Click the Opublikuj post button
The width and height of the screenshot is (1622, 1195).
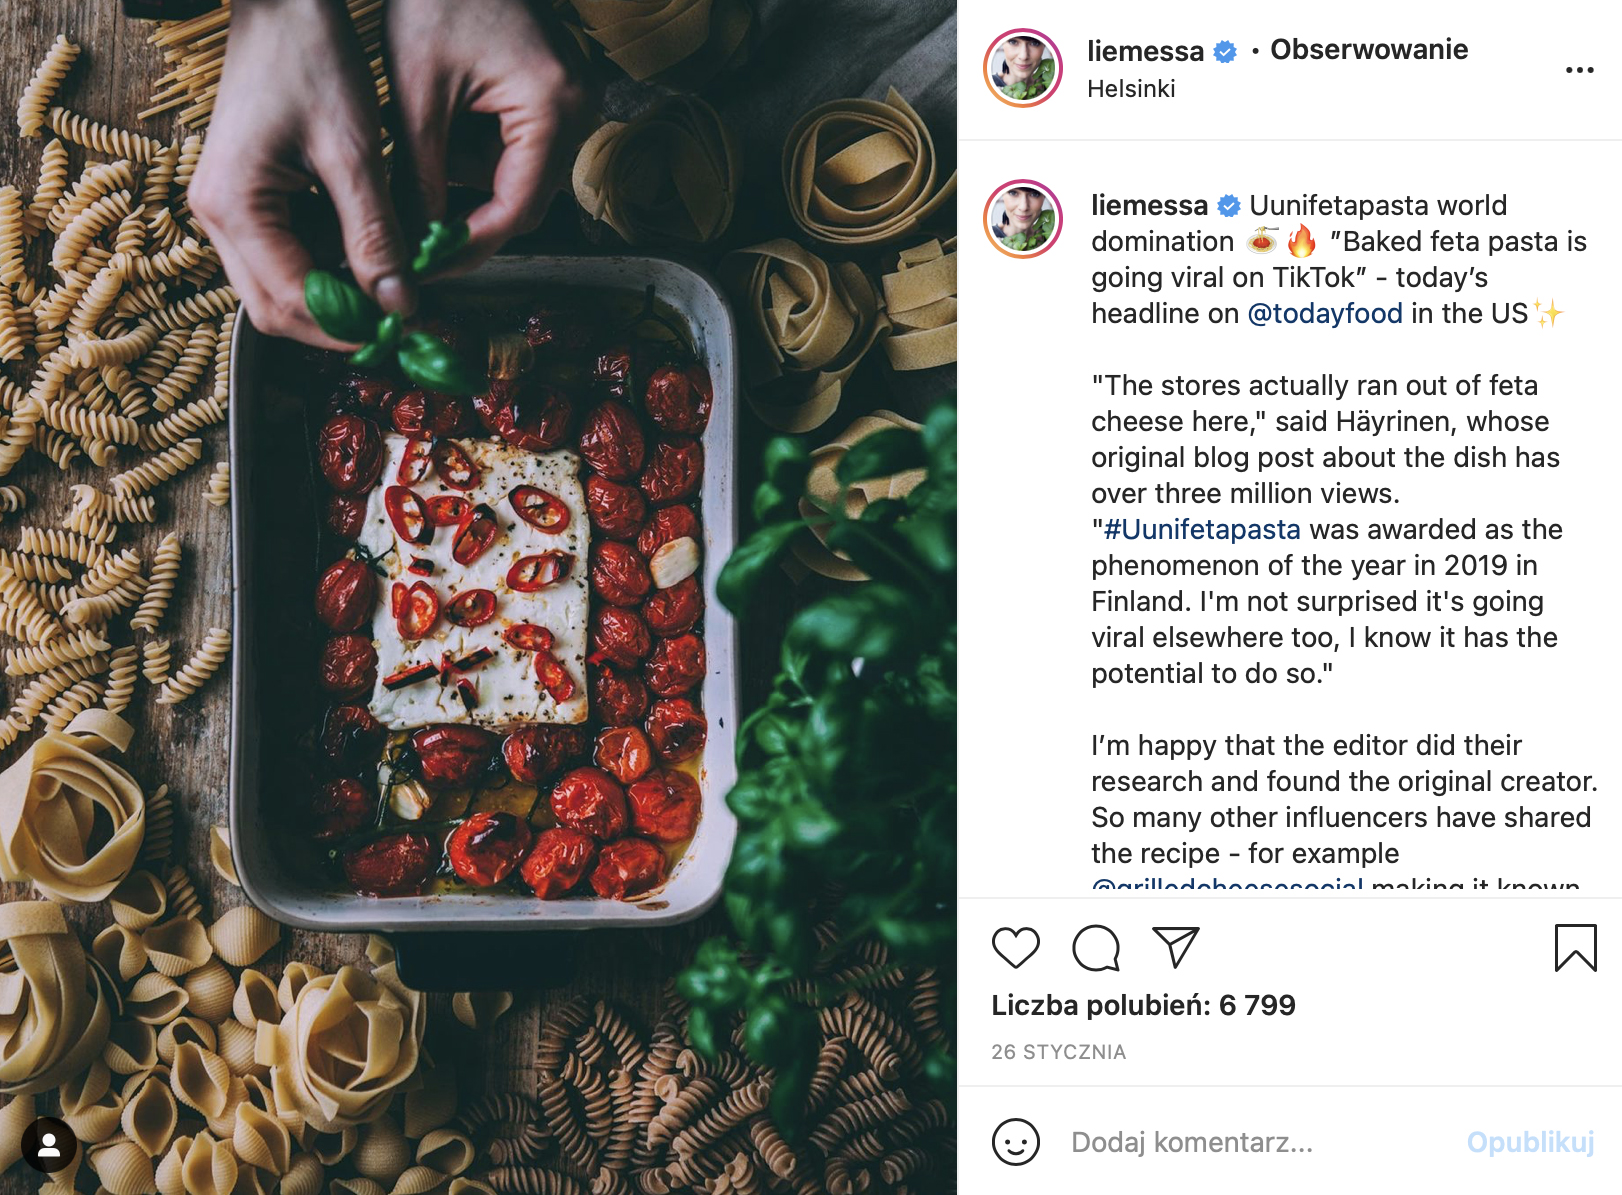coord(1530,1142)
